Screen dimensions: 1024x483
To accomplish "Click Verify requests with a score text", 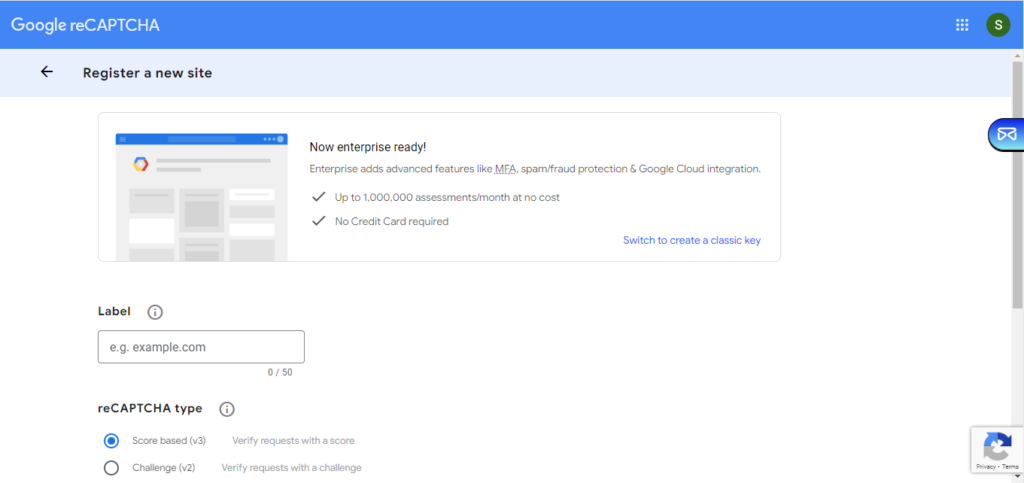I will pyautogui.click(x=293, y=441).
